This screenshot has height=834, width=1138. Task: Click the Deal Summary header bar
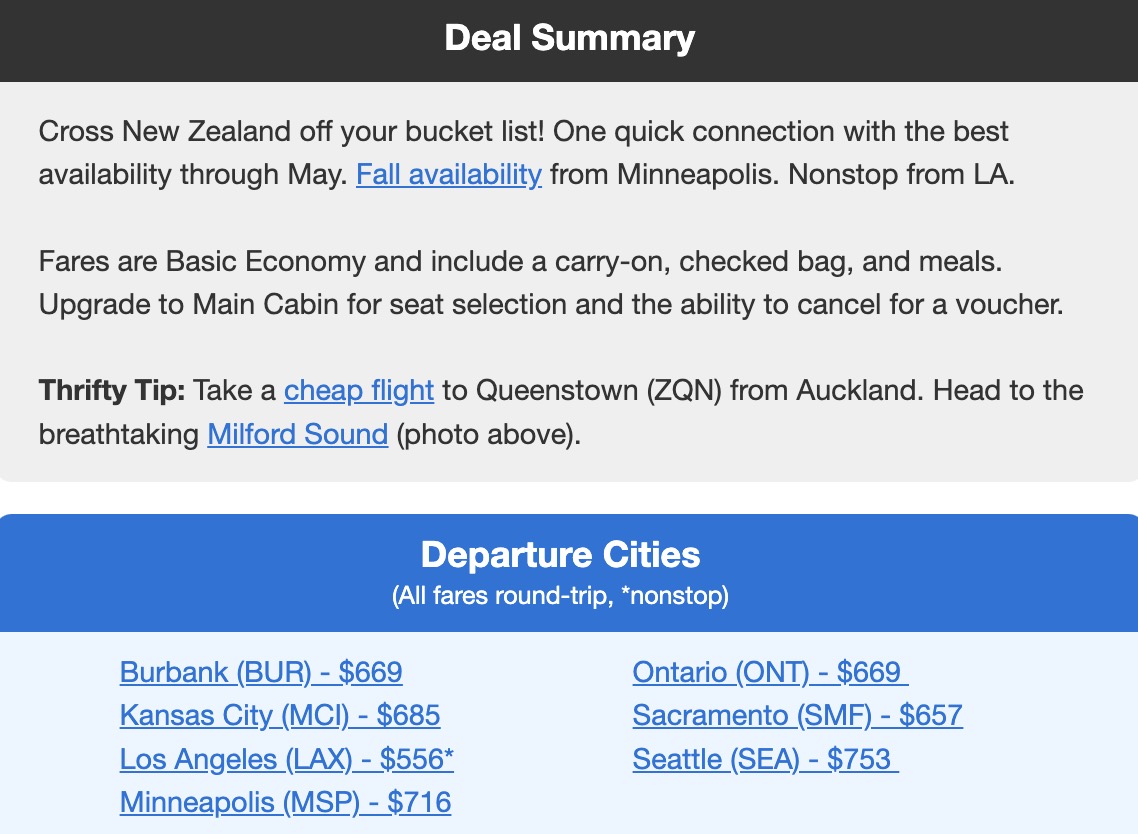[569, 38]
